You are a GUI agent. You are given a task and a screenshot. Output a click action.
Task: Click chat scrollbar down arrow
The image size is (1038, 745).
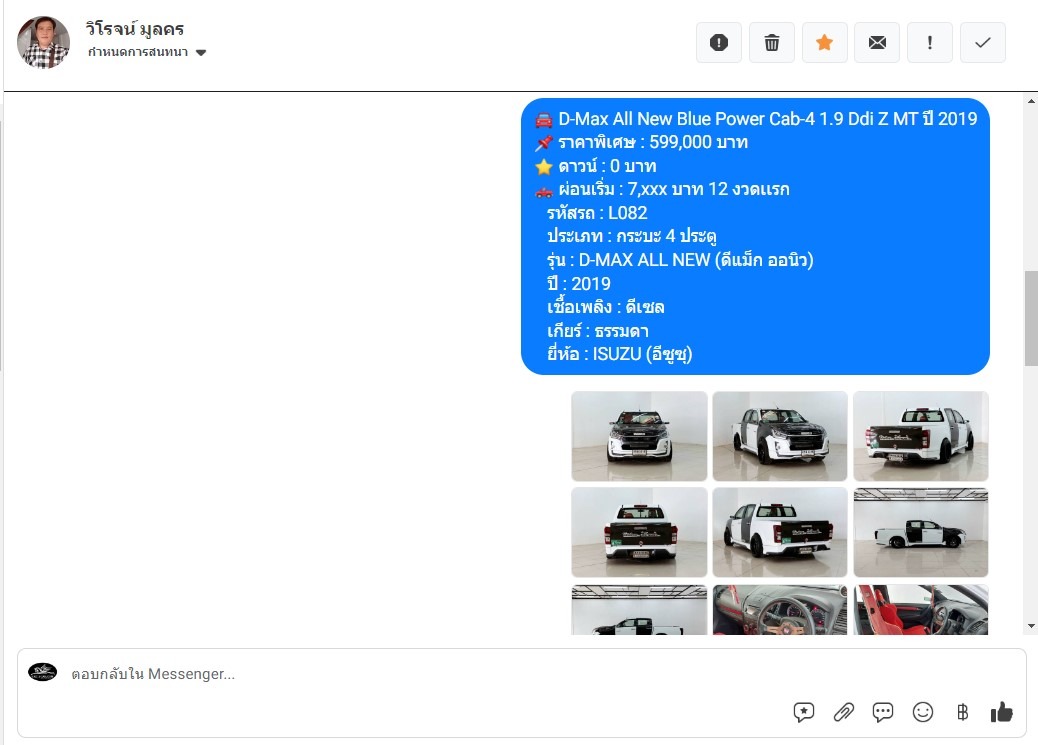click(x=1031, y=626)
